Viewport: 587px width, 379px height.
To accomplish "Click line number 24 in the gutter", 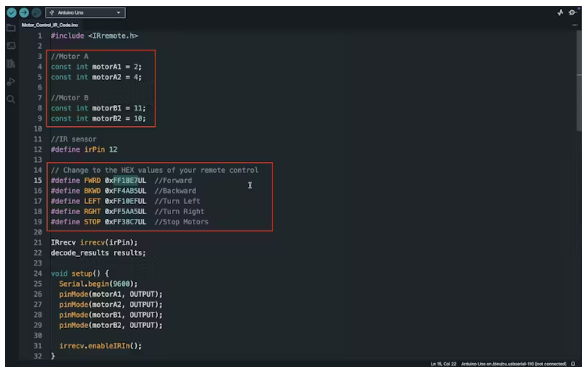I will [38, 273].
